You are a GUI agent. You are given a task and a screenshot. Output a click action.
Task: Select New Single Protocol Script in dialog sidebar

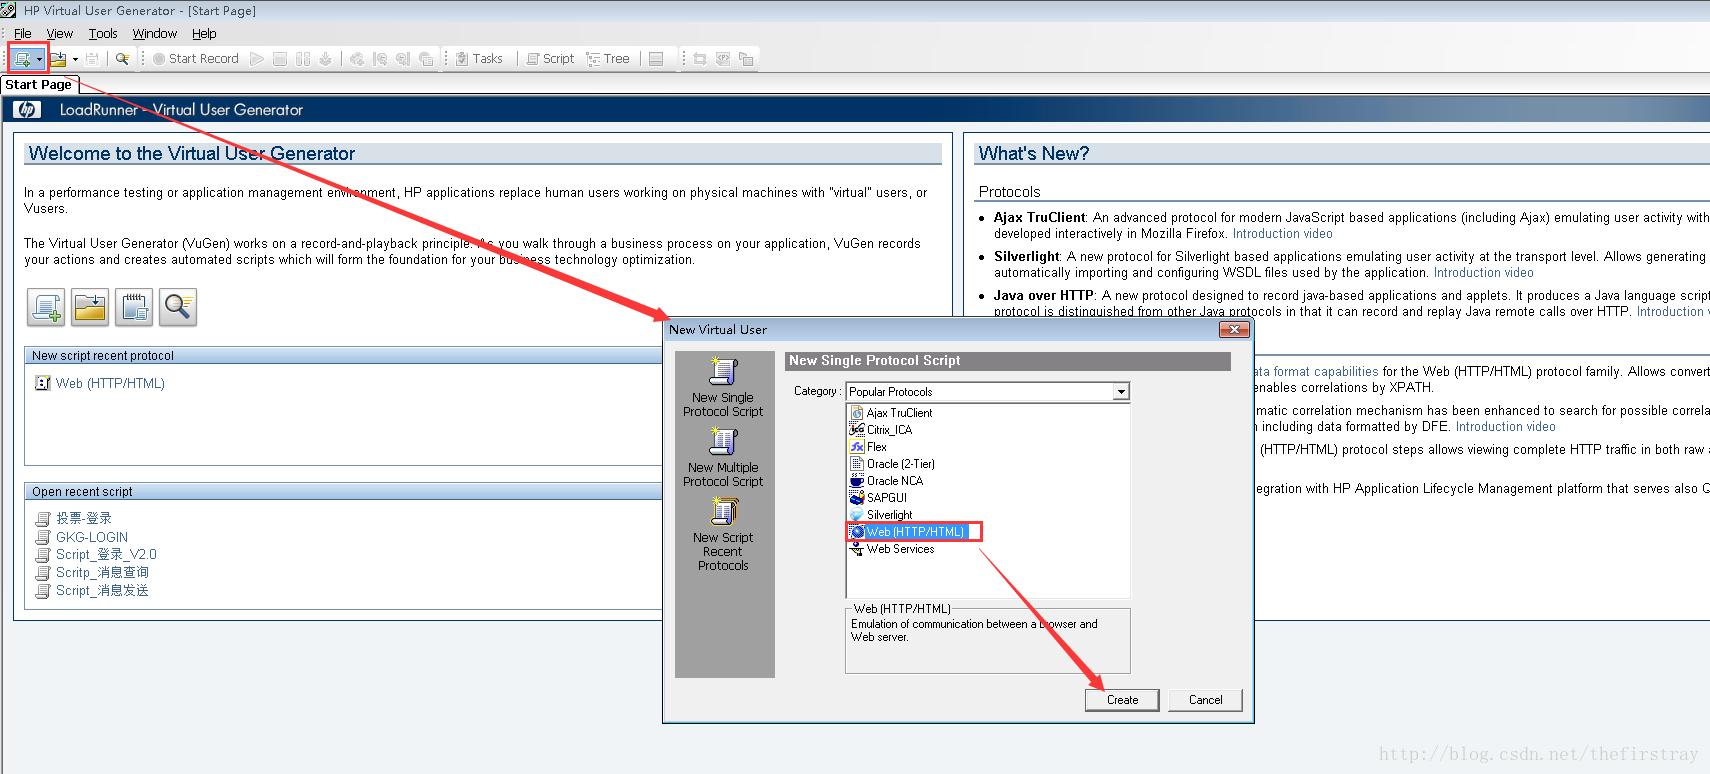pyautogui.click(x=723, y=388)
